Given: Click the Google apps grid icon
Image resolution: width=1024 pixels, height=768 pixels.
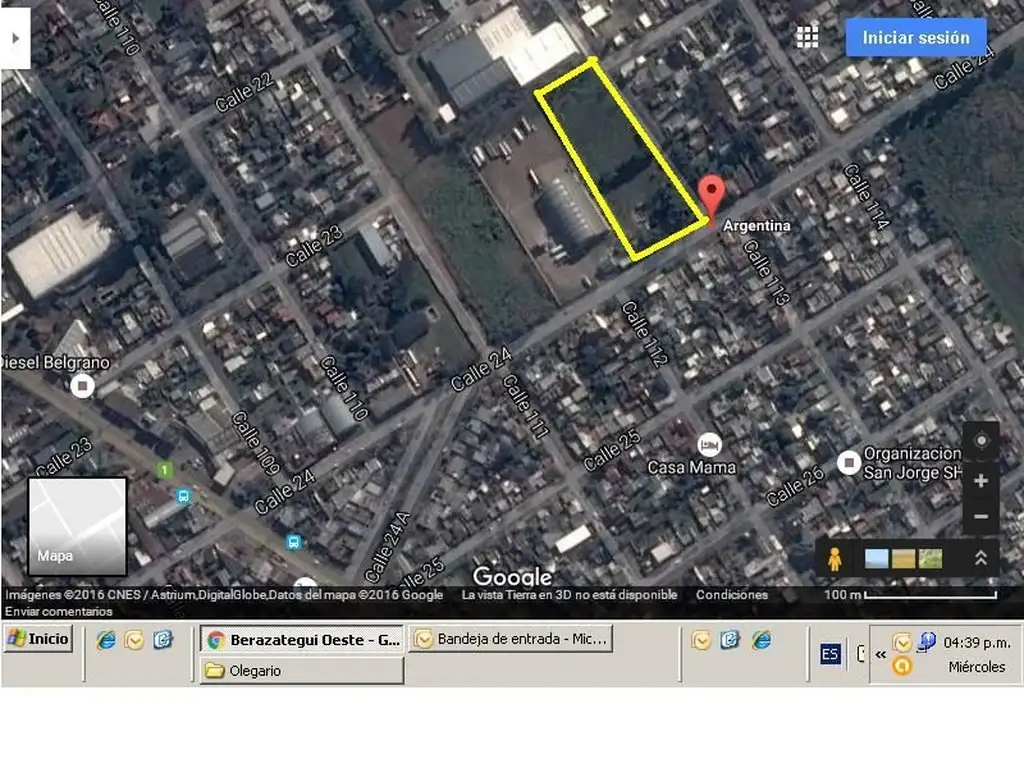Looking at the screenshot, I should (807, 37).
